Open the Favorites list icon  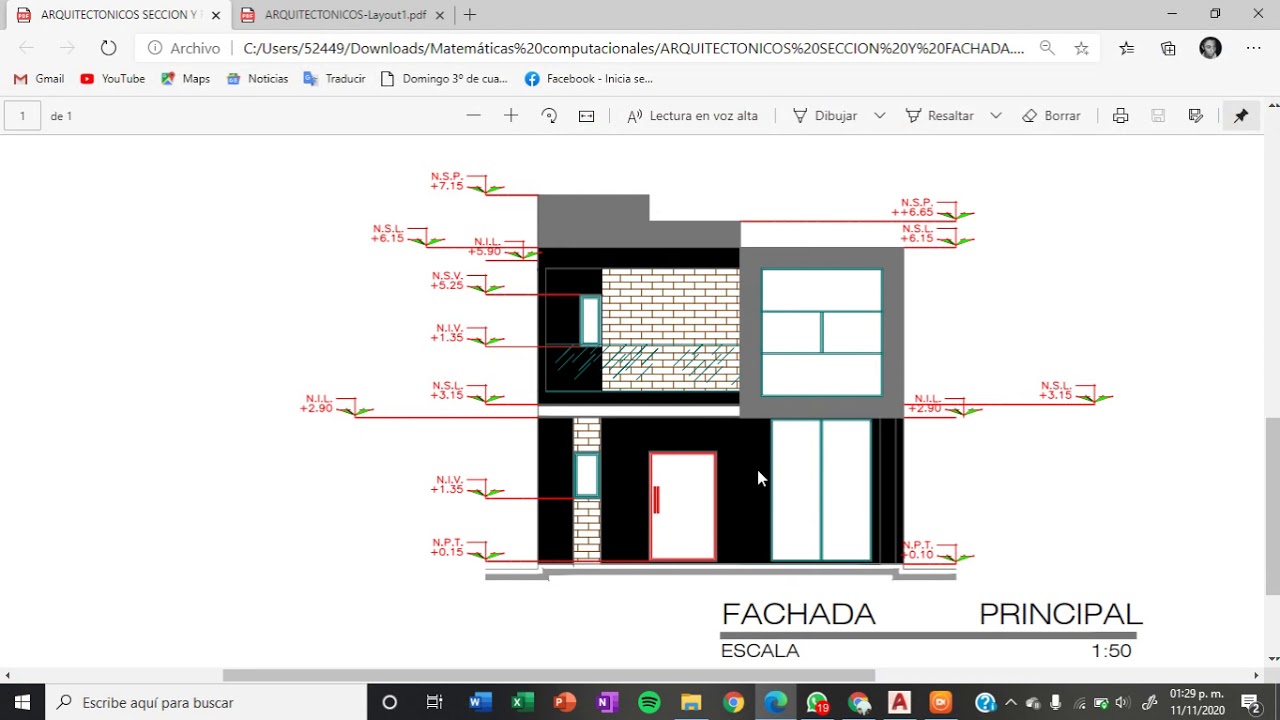click(1127, 48)
